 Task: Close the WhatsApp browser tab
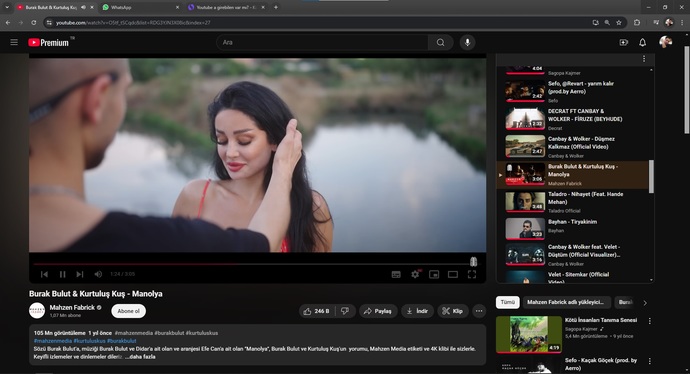[177, 7]
